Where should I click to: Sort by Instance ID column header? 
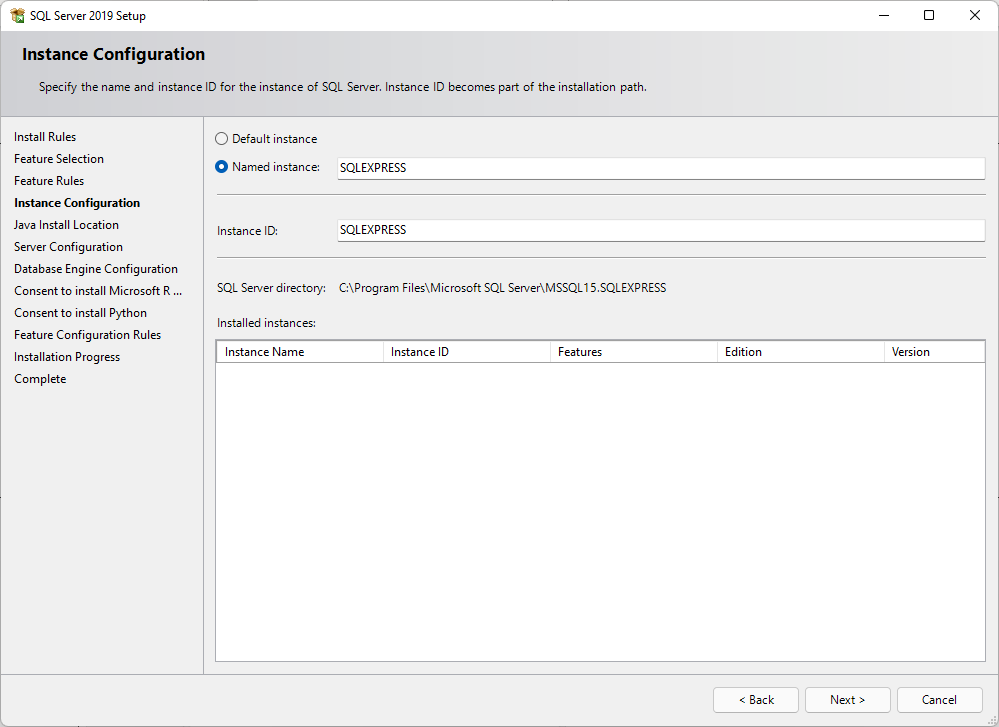coord(466,352)
